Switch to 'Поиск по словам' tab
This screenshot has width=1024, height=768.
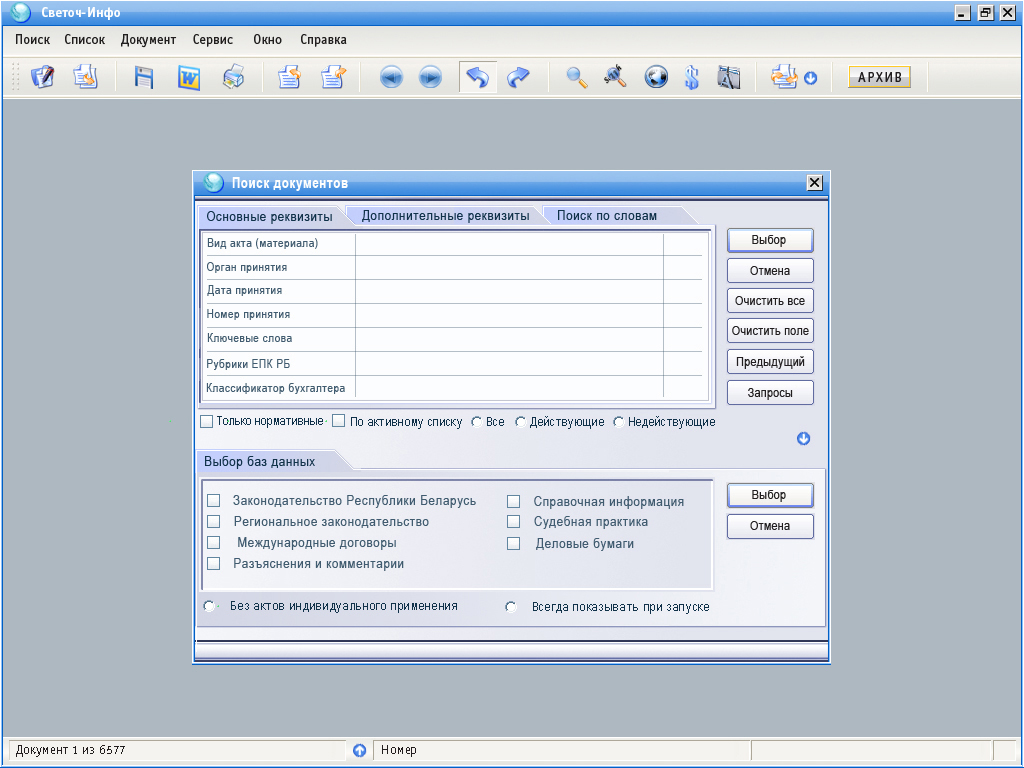[607, 216]
